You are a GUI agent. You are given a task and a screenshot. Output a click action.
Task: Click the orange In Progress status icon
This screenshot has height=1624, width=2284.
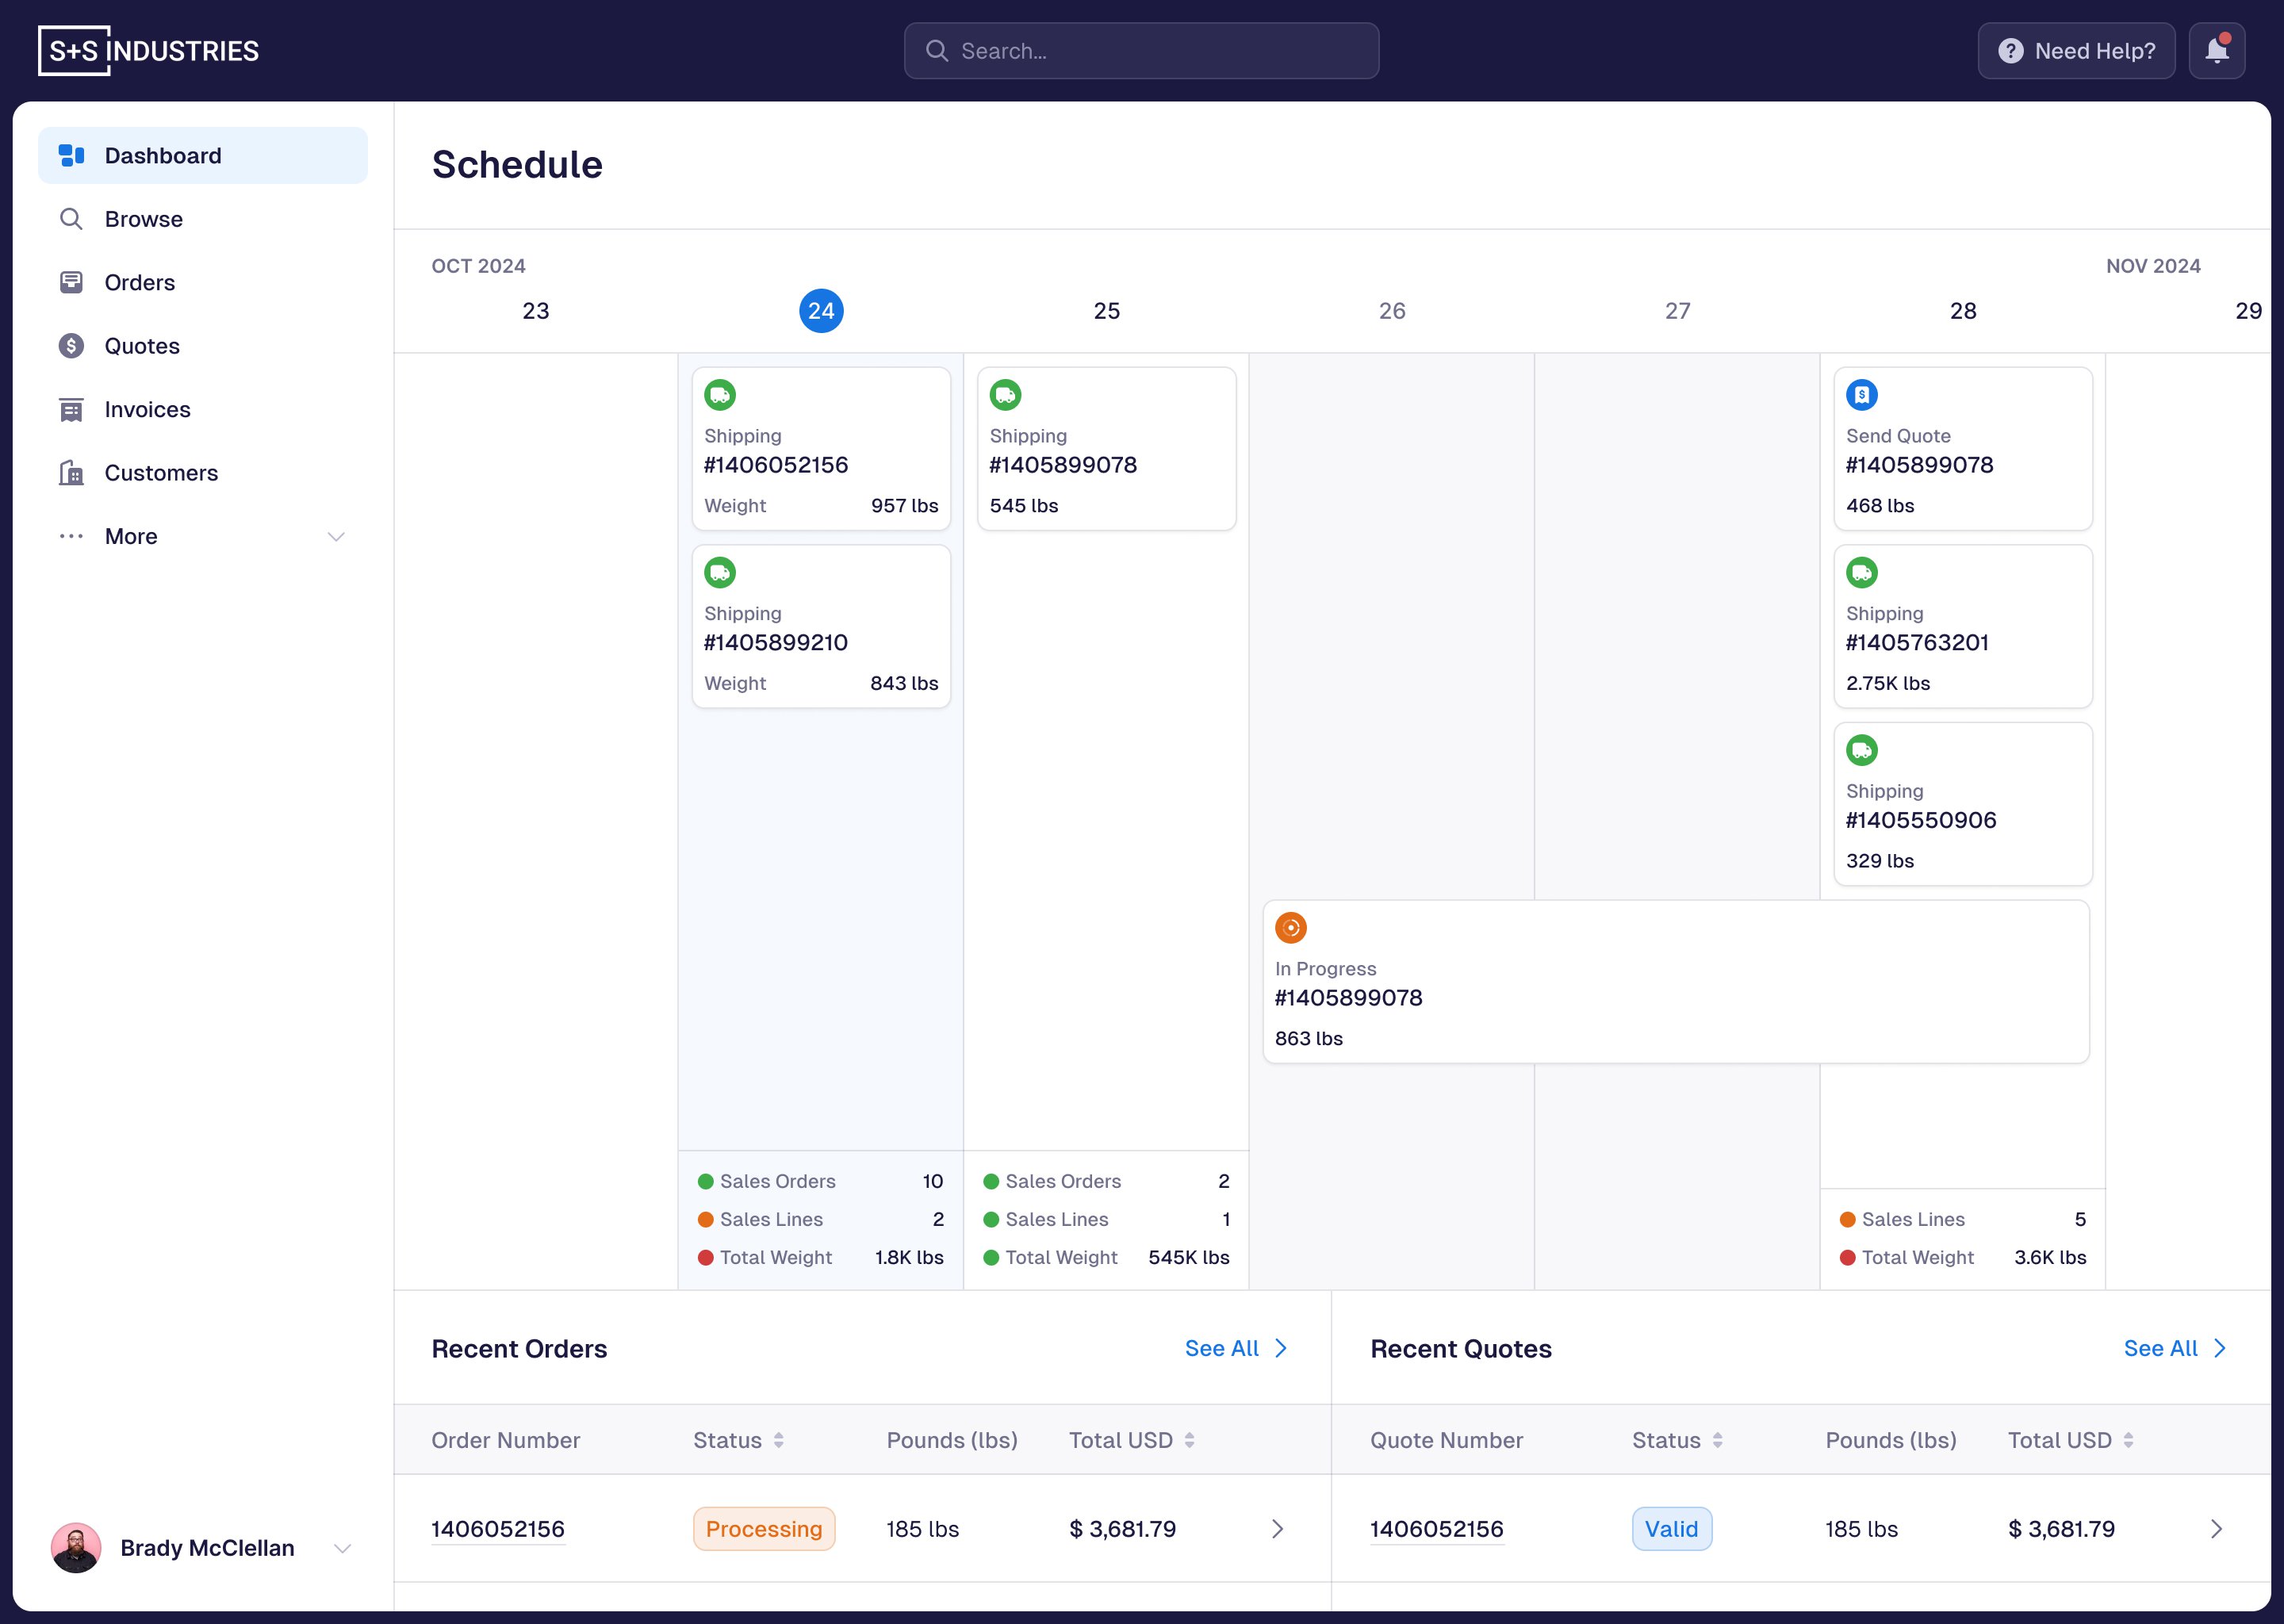[x=1290, y=928]
